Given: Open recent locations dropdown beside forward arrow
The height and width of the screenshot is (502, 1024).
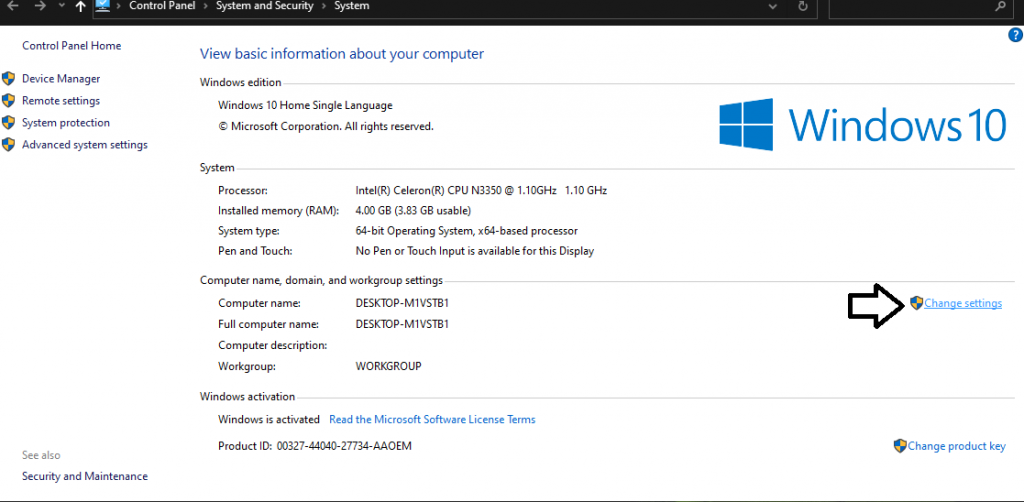Looking at the screenshot, I should coord(61,6).
